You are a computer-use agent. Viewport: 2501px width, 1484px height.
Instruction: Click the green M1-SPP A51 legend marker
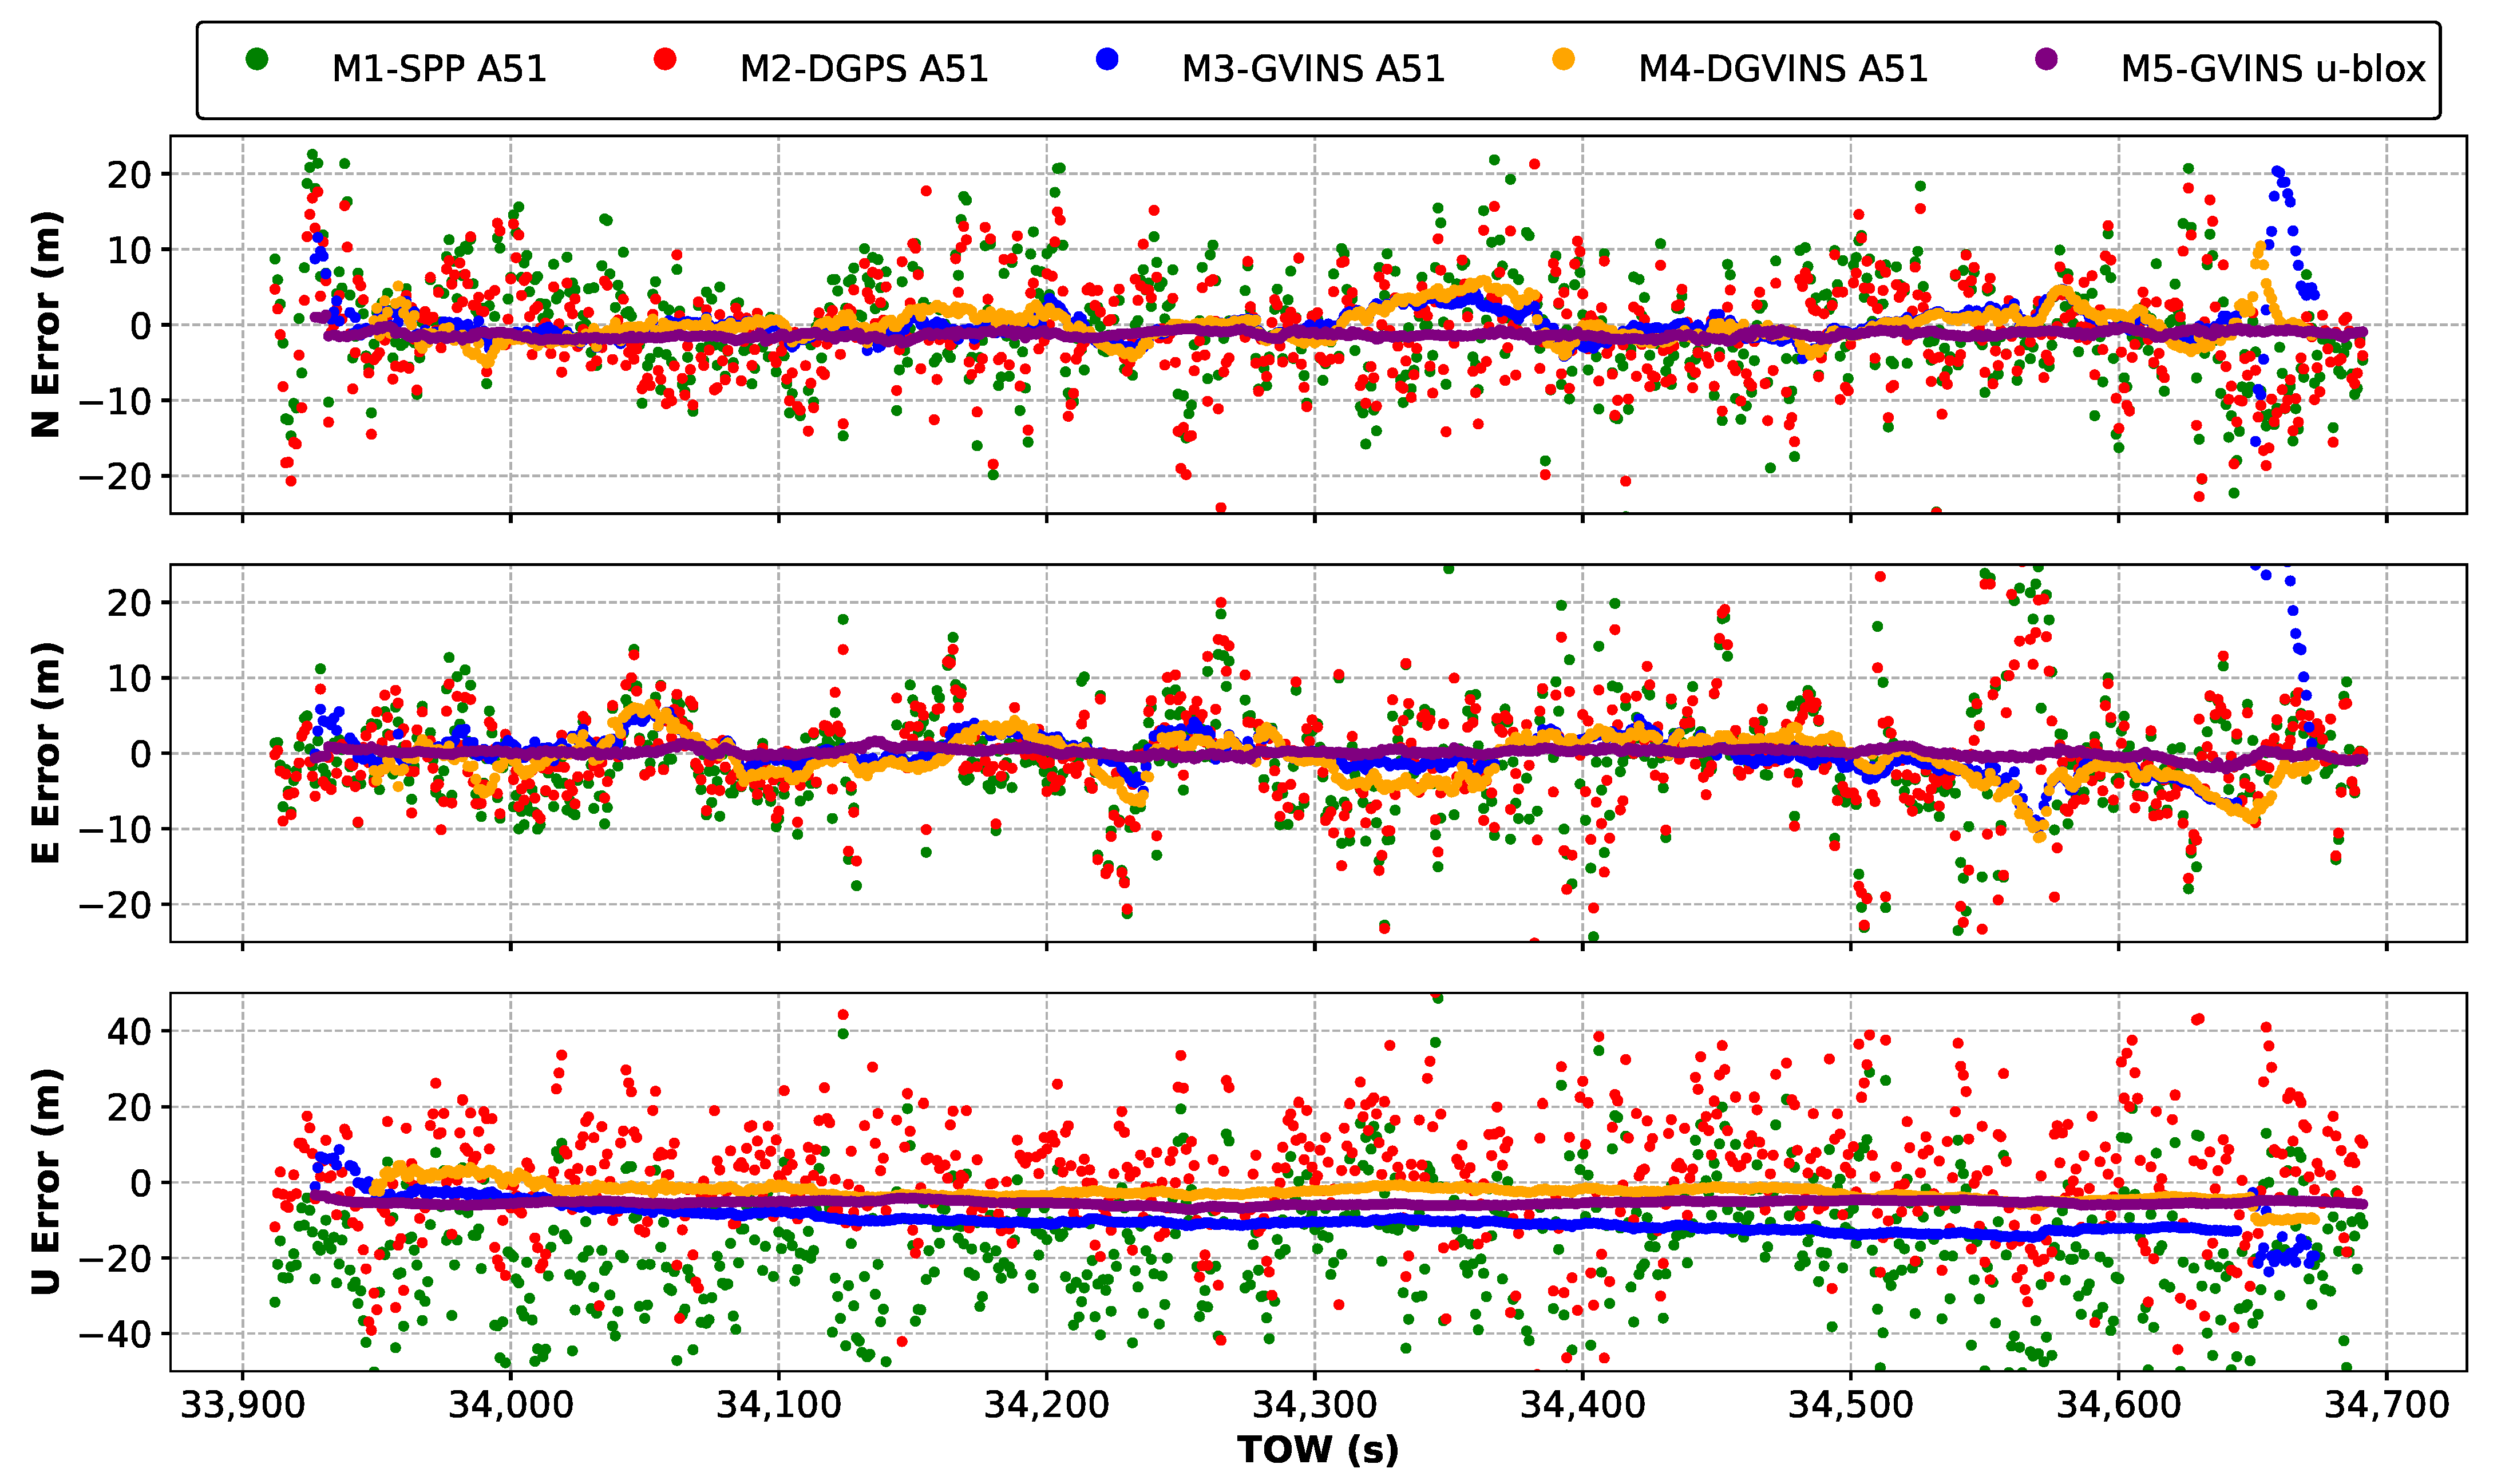257,59
